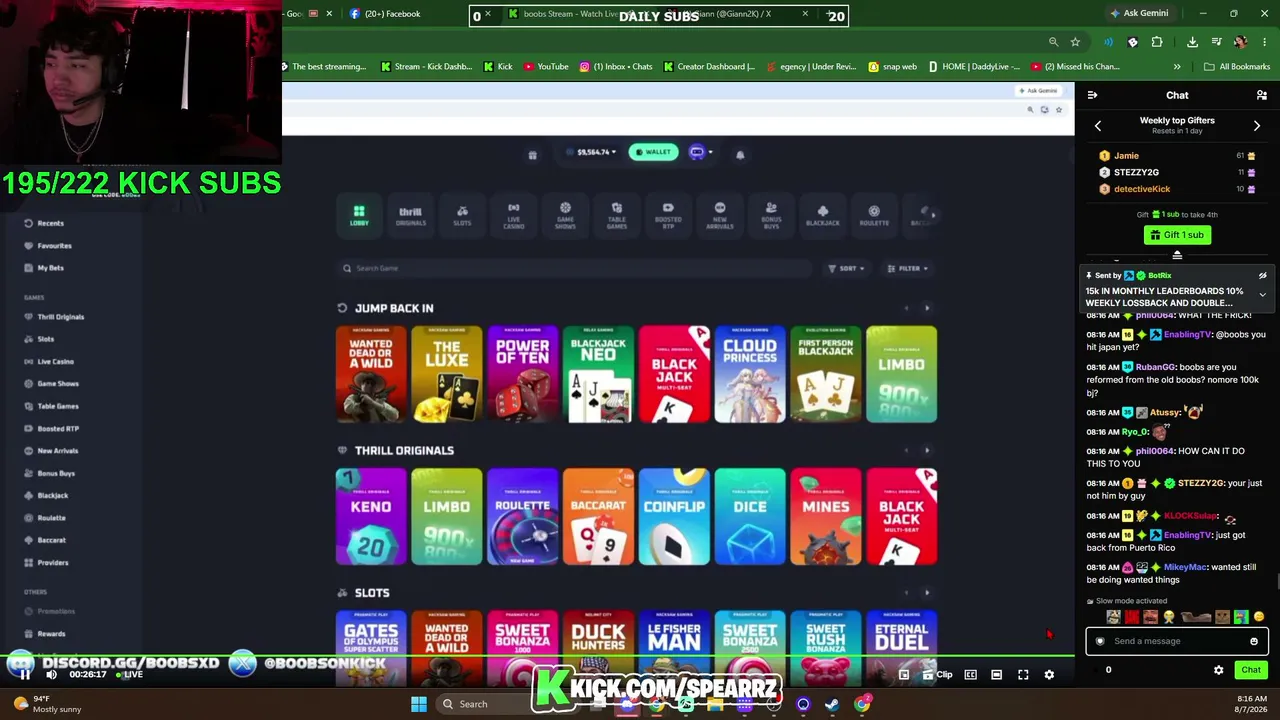Open the YouTube bookmark
1280x720 pixels.
pyautogui.click(x=546, y=67)
